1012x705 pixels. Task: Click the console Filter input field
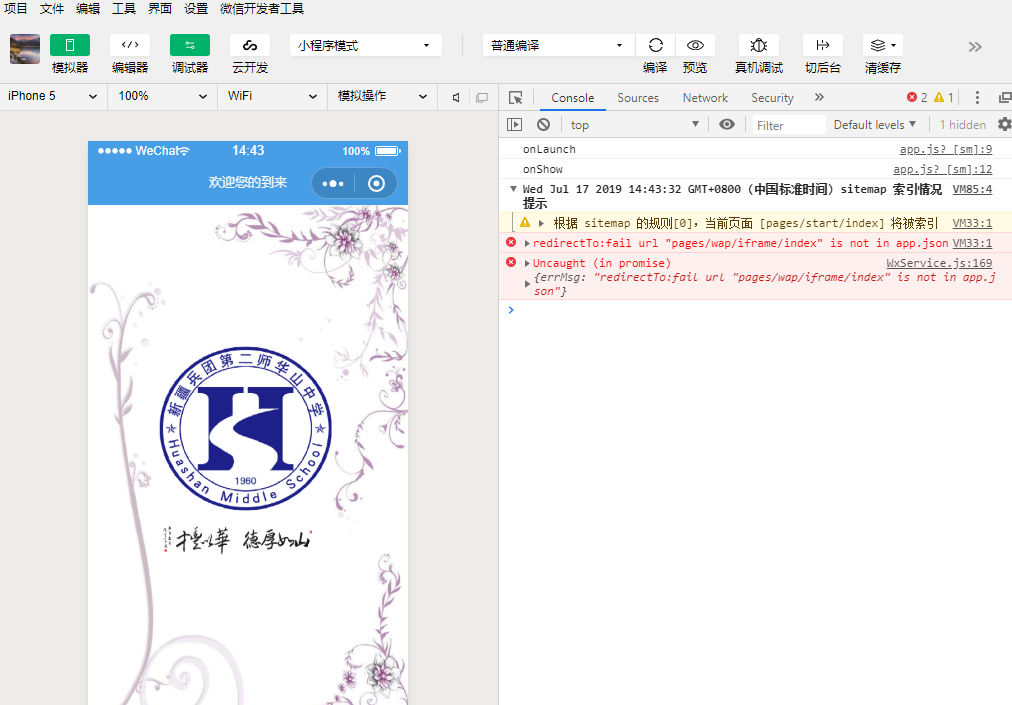790,125
